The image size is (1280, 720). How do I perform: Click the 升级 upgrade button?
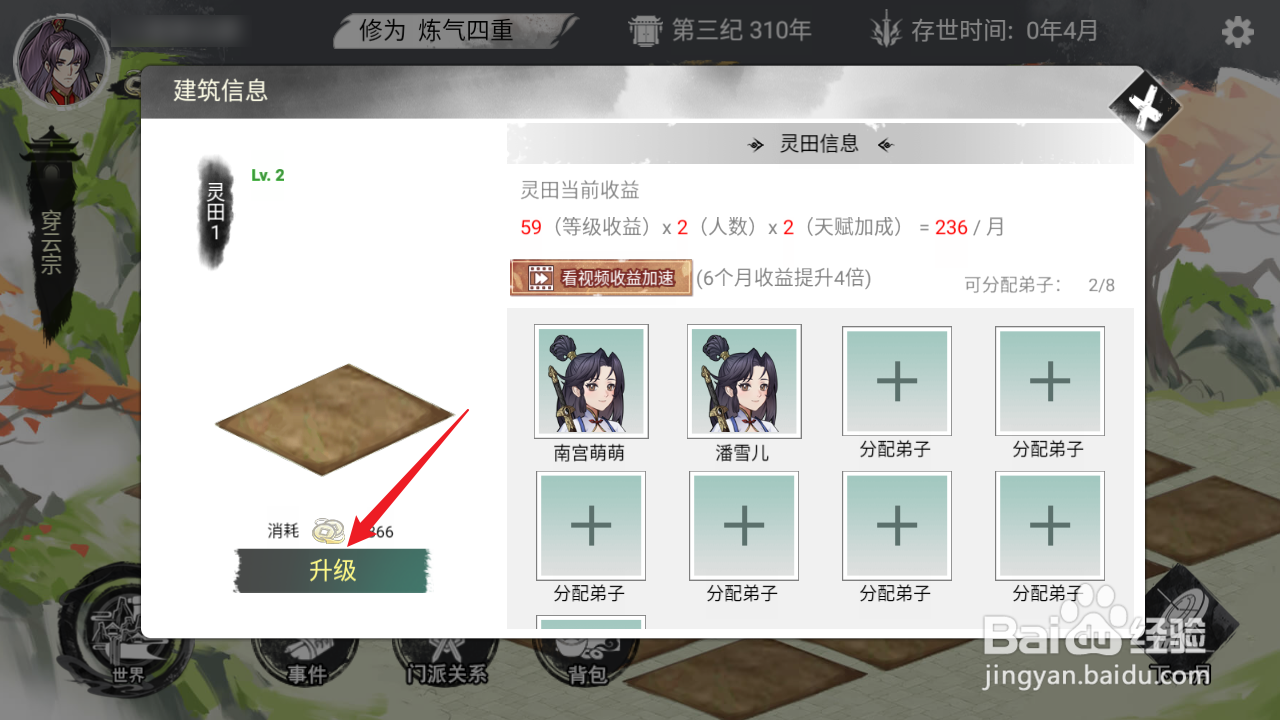pos(332,571)
